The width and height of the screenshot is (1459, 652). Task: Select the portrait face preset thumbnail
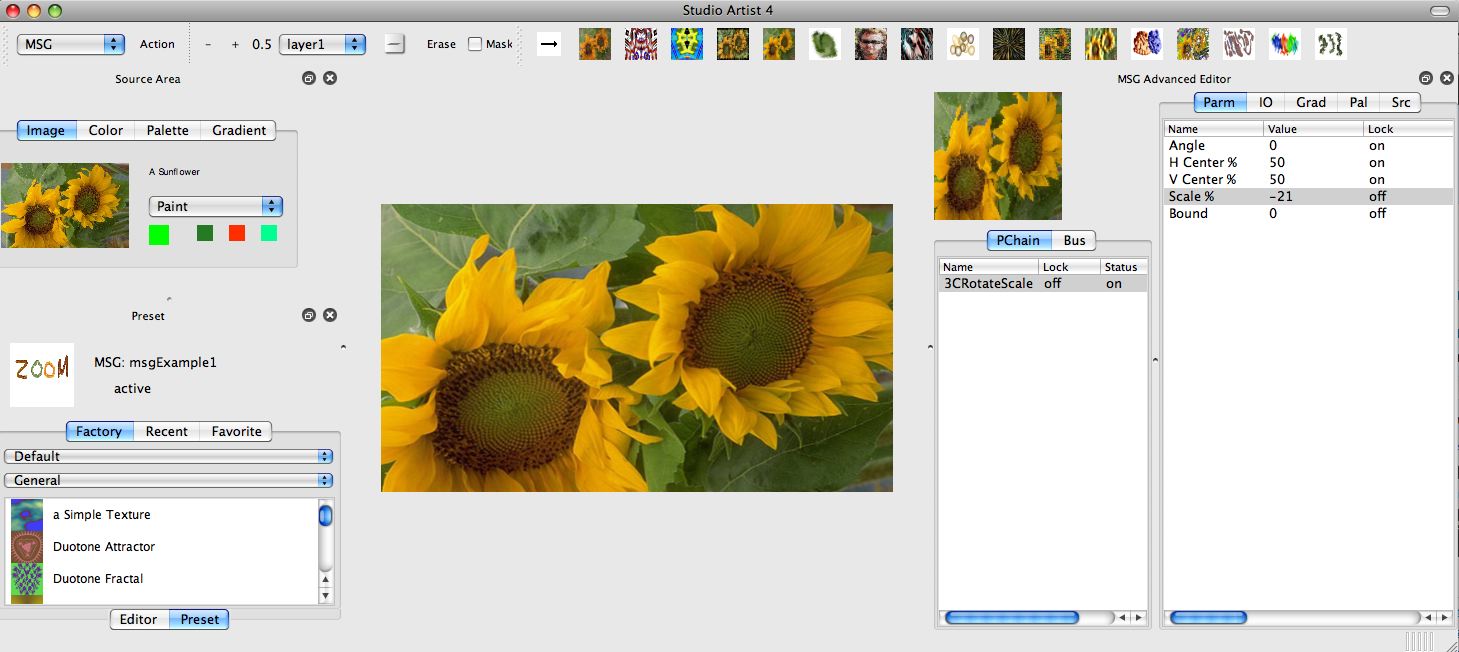(870, 44)
